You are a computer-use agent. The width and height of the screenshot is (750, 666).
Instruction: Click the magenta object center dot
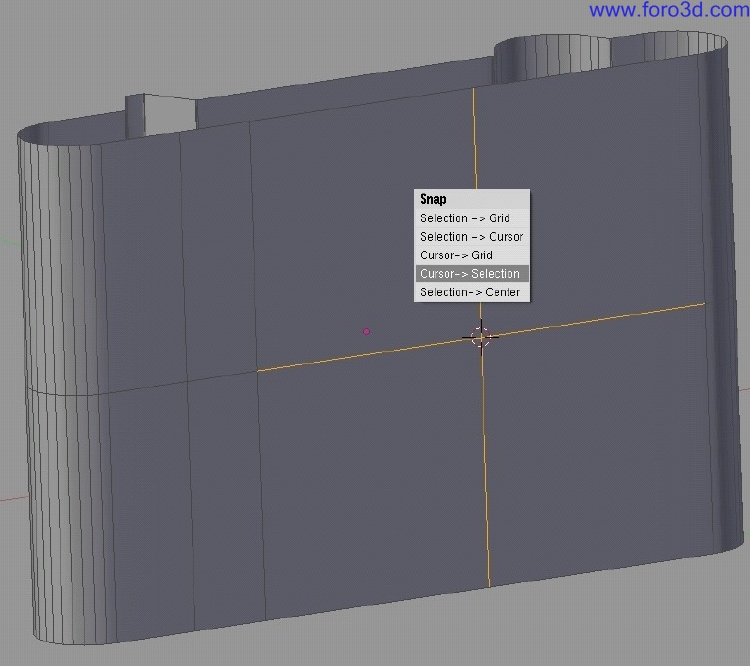click(x=366, y=331)
